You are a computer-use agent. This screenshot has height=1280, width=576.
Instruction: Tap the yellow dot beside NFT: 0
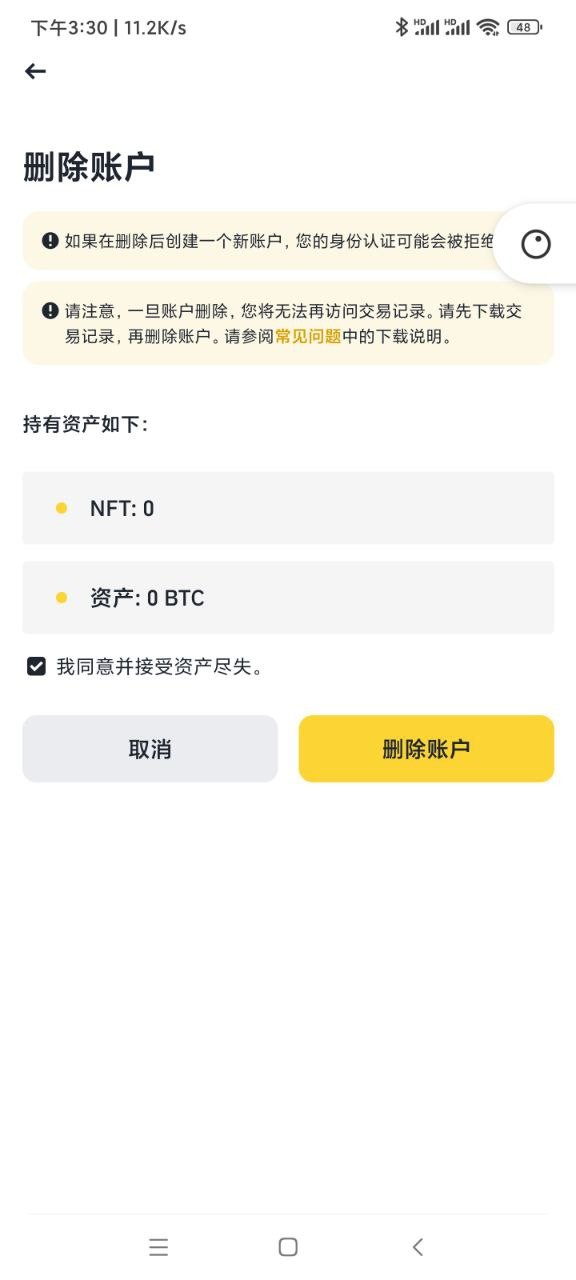[x=60, y=508]
